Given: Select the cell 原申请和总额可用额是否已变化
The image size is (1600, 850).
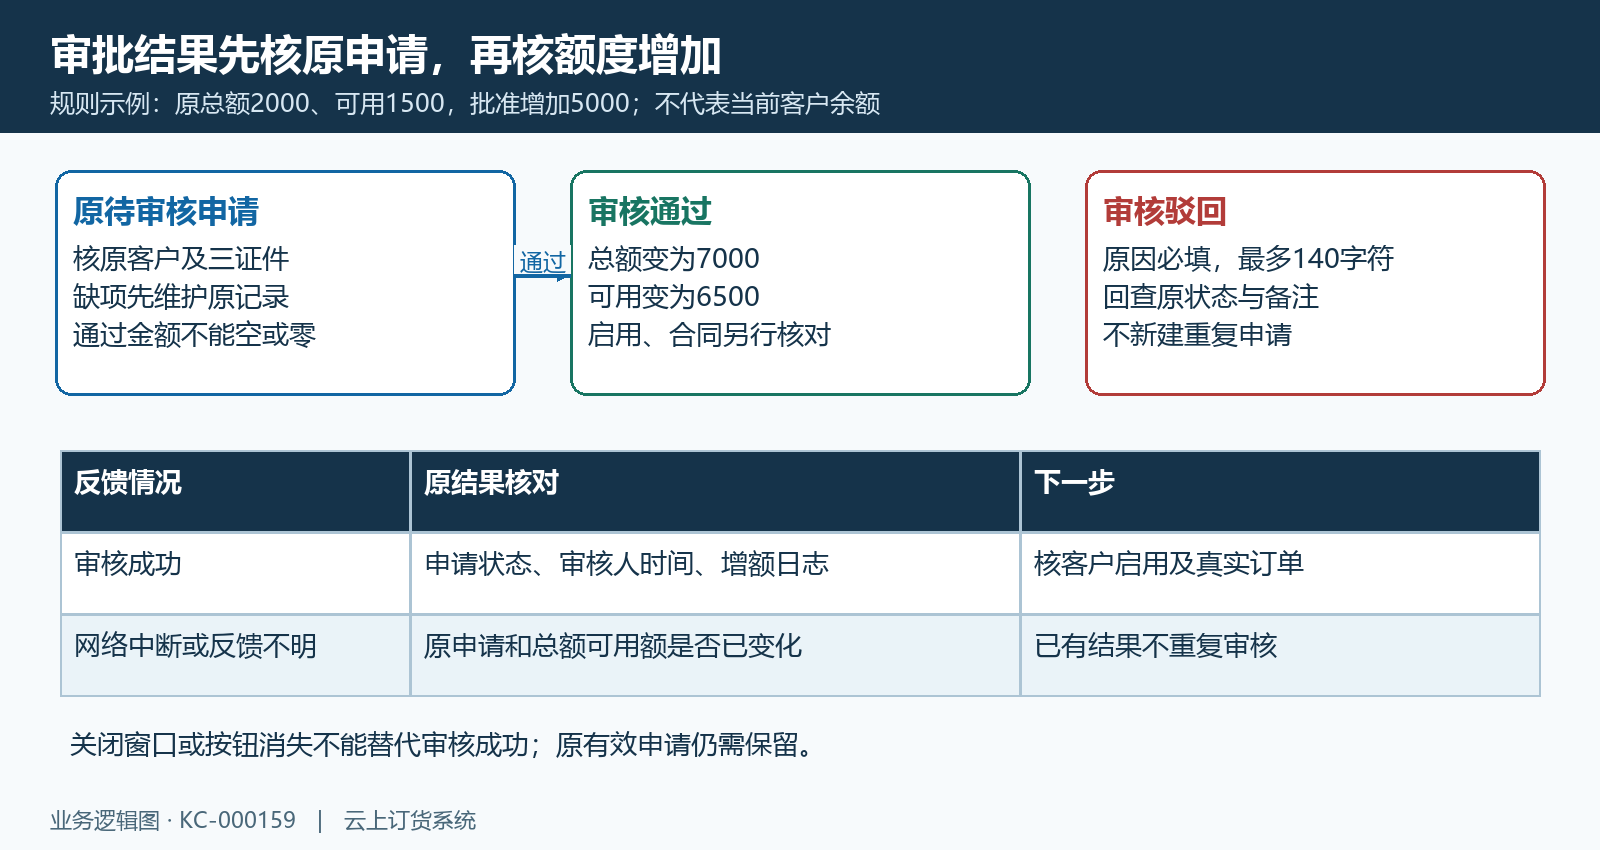Looking at the screenshot, I should tap(715, 655).
